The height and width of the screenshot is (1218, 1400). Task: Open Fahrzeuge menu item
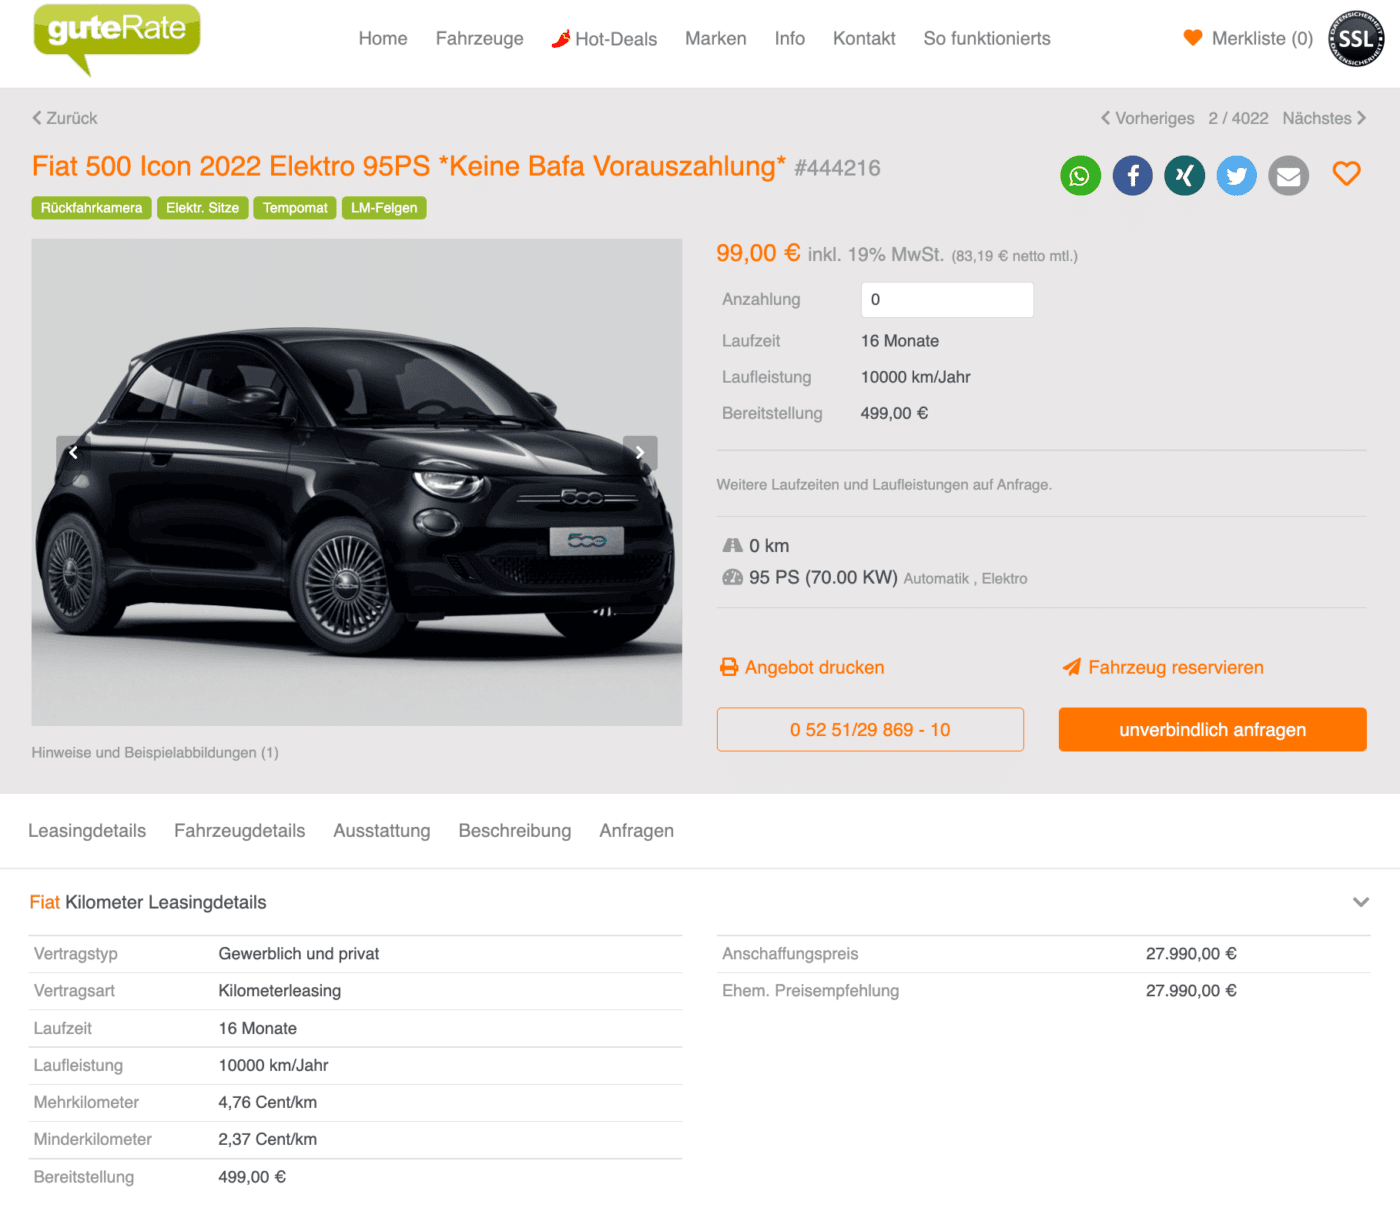pyautogui.click(x=479, y=39)
